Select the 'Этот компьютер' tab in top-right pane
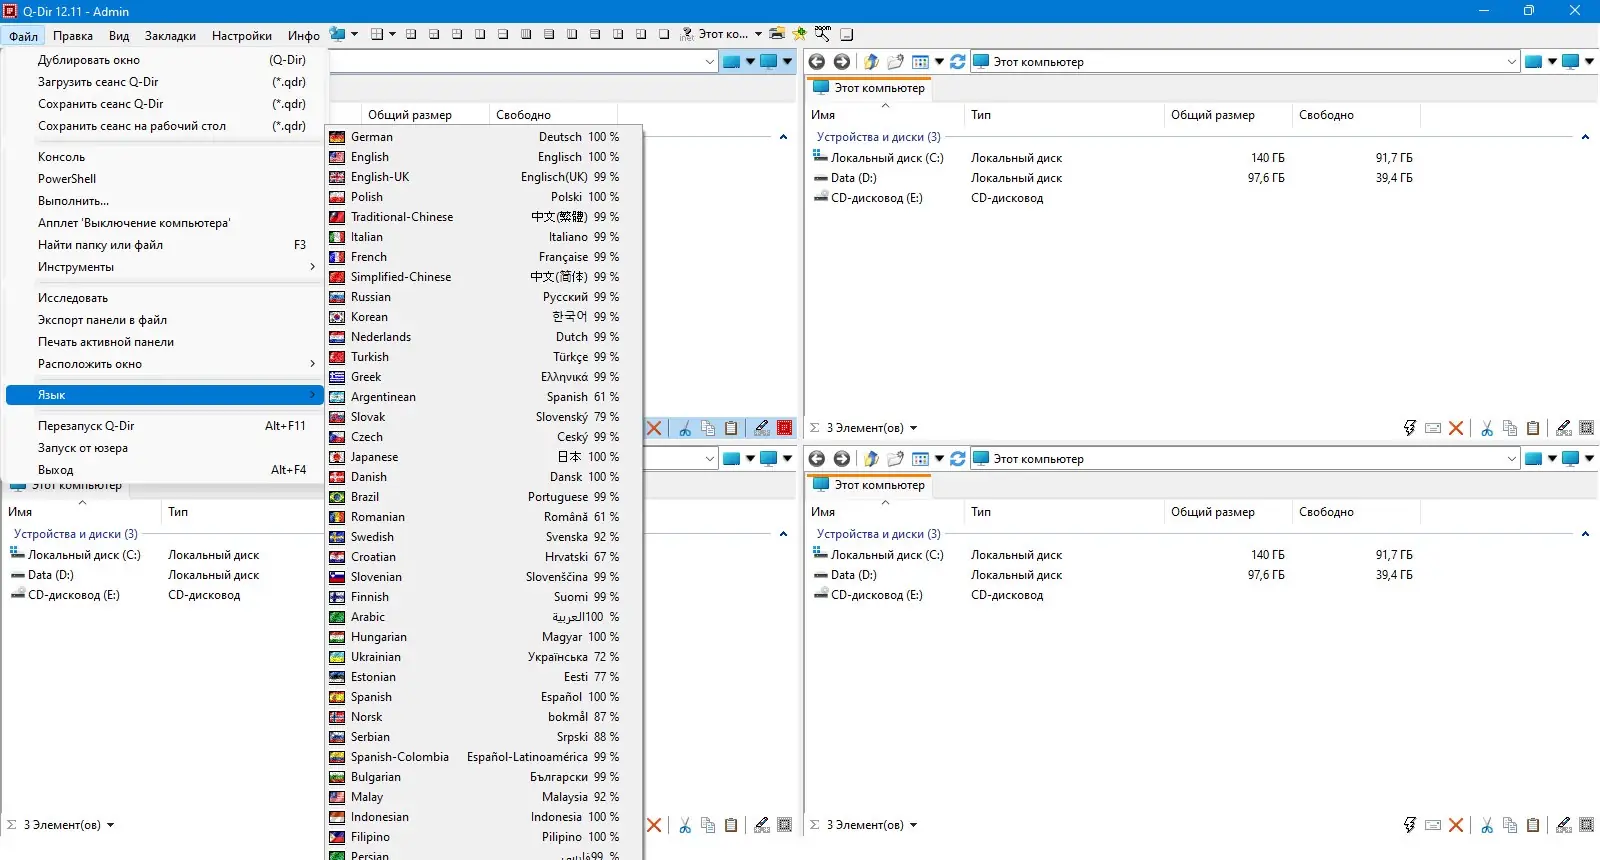The width and height of the screenshot is (1600, 860). 869,88
